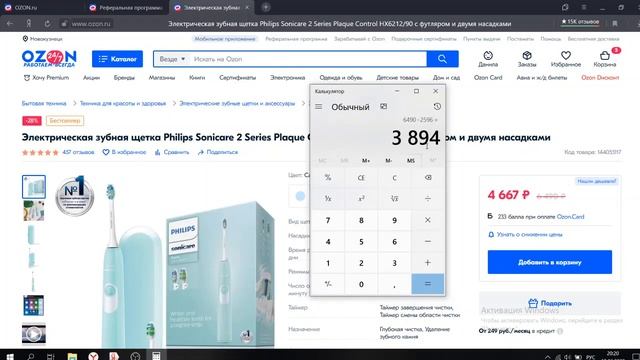Select the first product thumbnail

pyautogui.click(x=34, y=187)
